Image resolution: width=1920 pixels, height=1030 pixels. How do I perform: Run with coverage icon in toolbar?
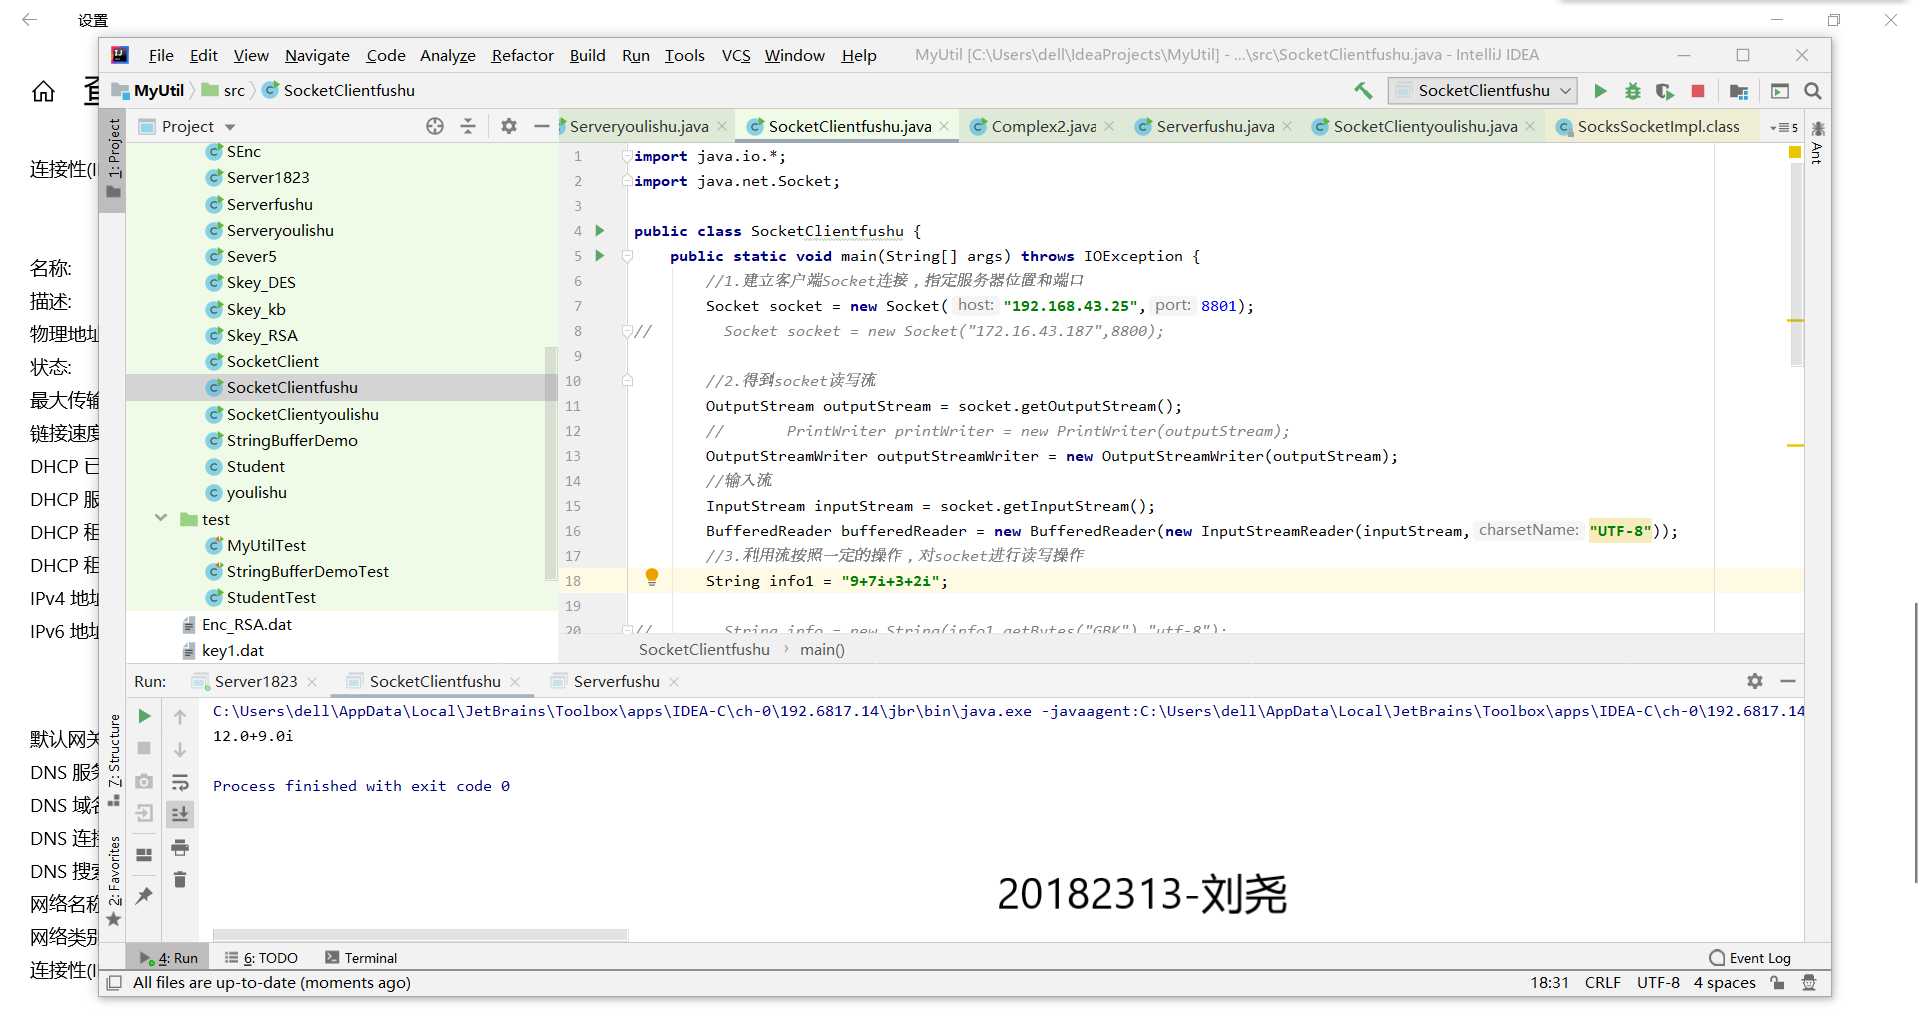pos(1665,91)
